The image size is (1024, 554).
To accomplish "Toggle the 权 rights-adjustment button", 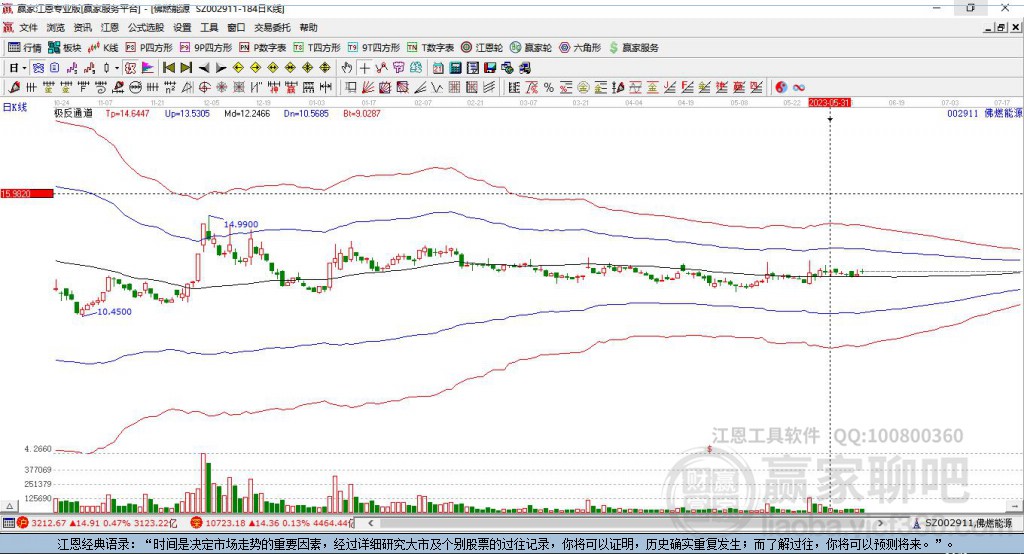I will [131, 68].
